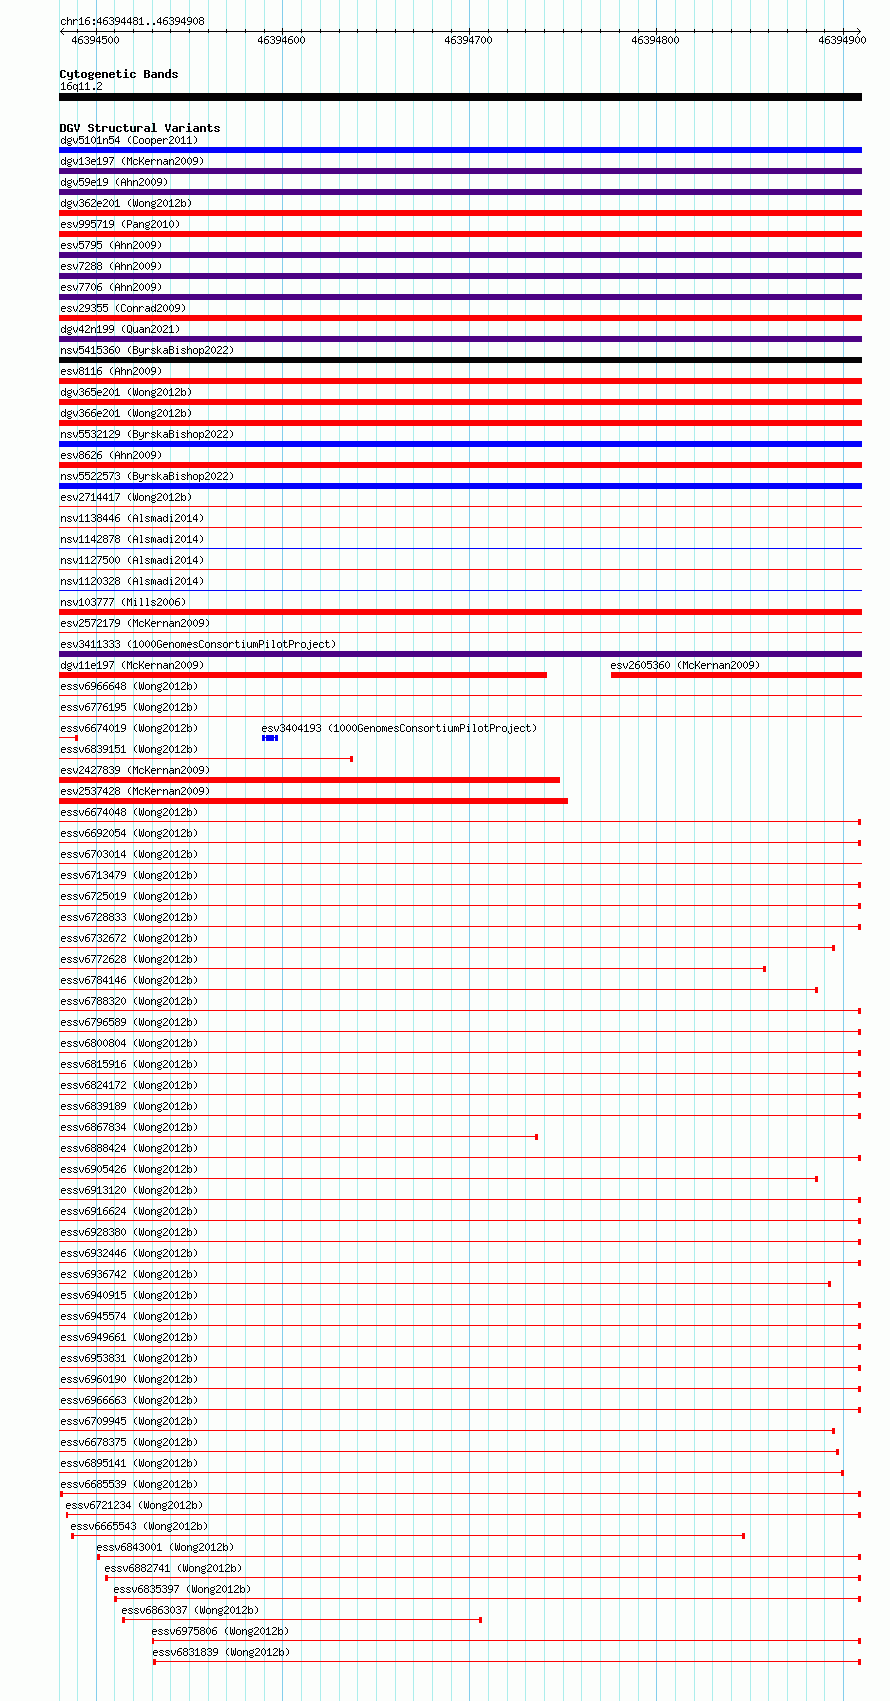Click the red esv2605360 variant bar
The image size is (890, 1701).
coord(736,675)
